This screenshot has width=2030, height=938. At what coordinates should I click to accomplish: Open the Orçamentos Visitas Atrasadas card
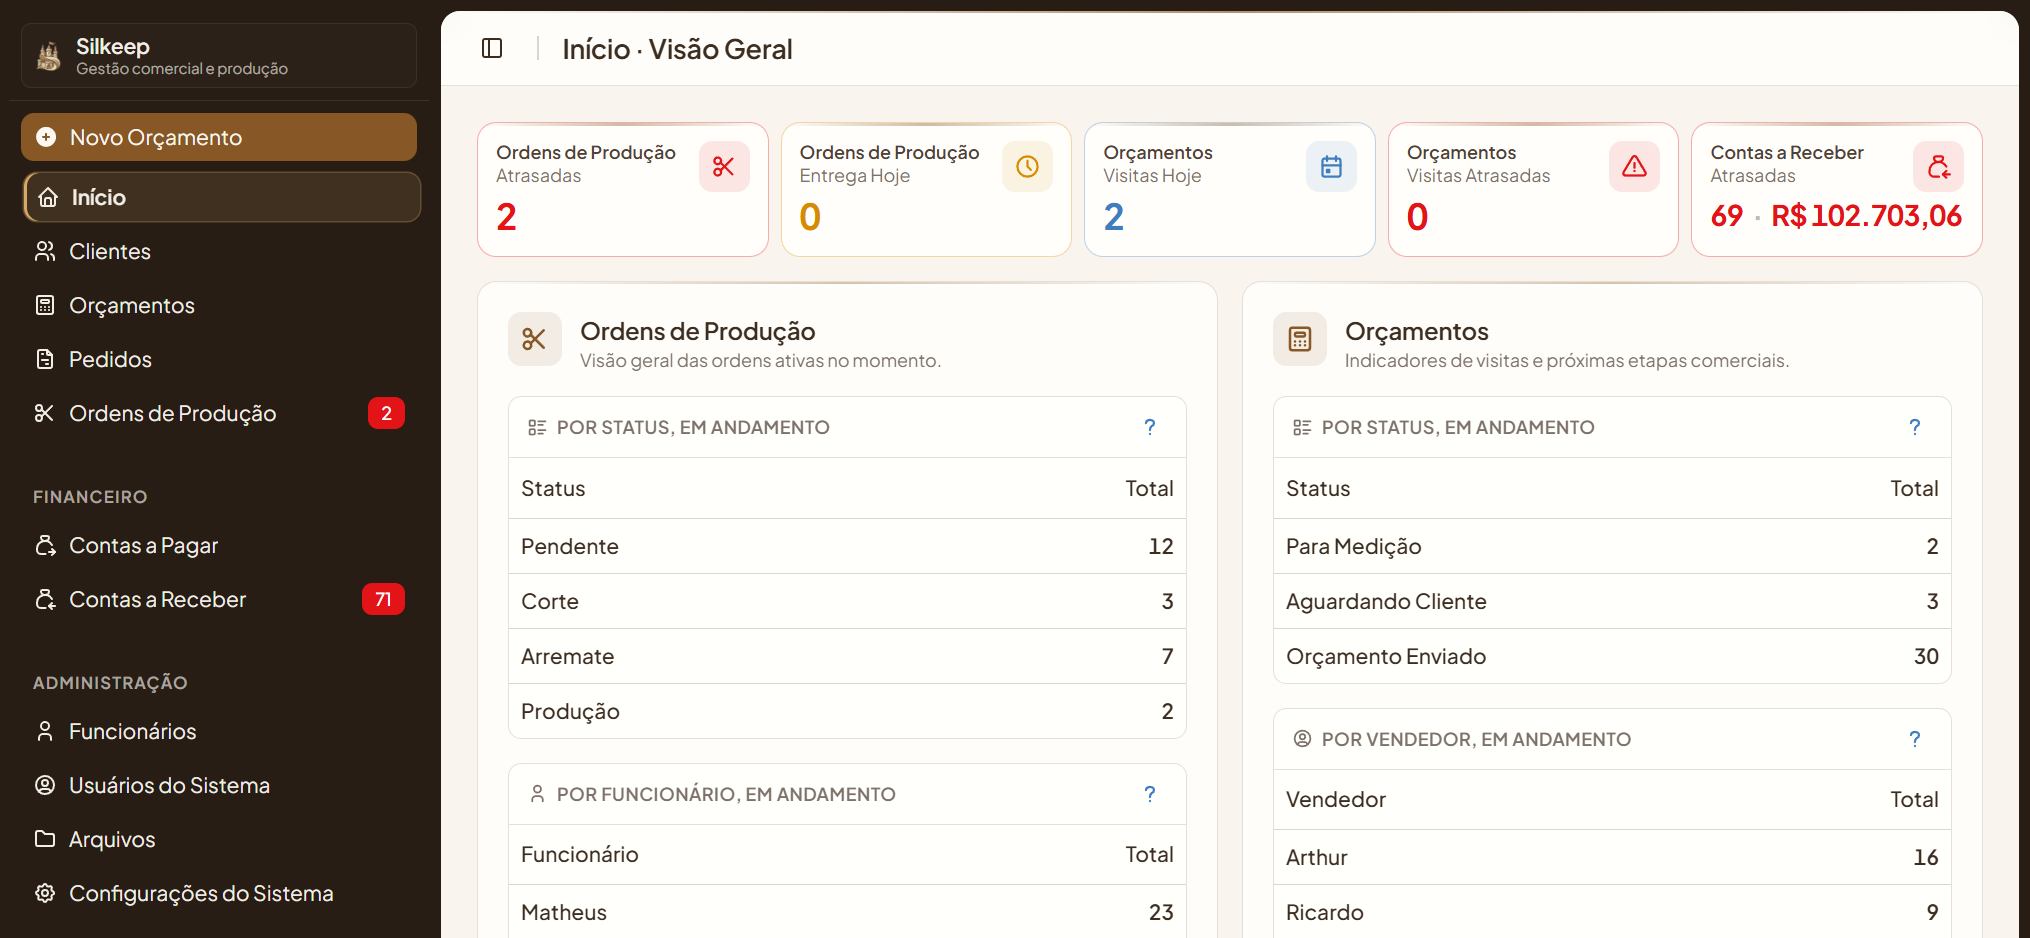(x=1533, y=189)
